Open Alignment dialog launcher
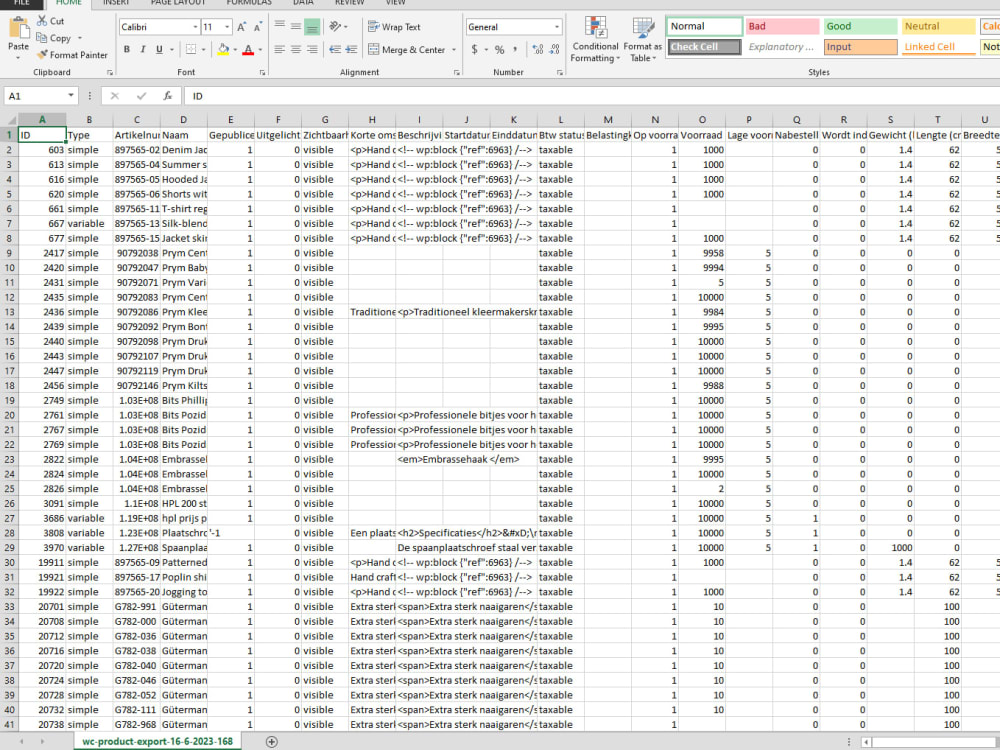 click(x=457, y=73)
